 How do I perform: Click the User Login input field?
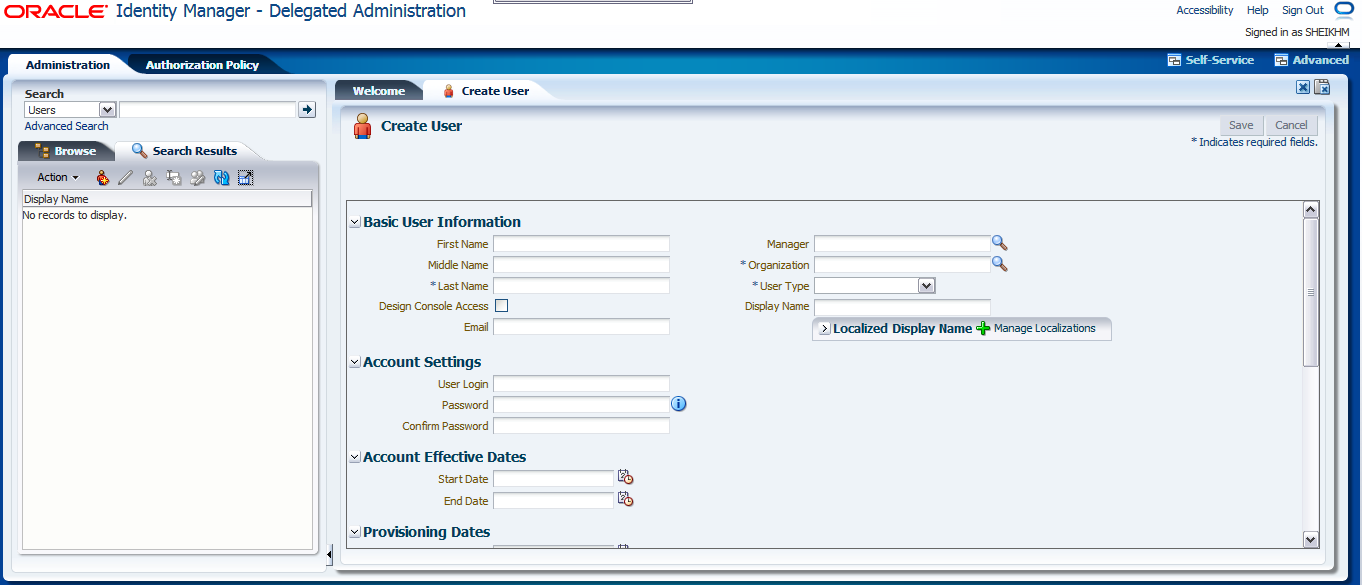(x=581, y=383)
